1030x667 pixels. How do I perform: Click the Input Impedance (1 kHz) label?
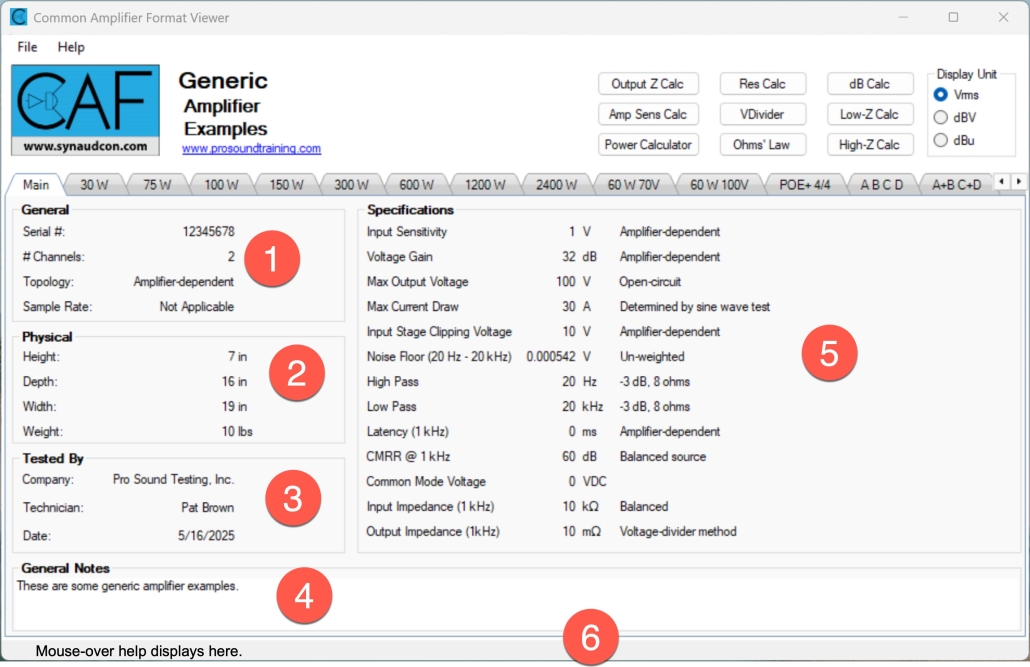point(430,507)
